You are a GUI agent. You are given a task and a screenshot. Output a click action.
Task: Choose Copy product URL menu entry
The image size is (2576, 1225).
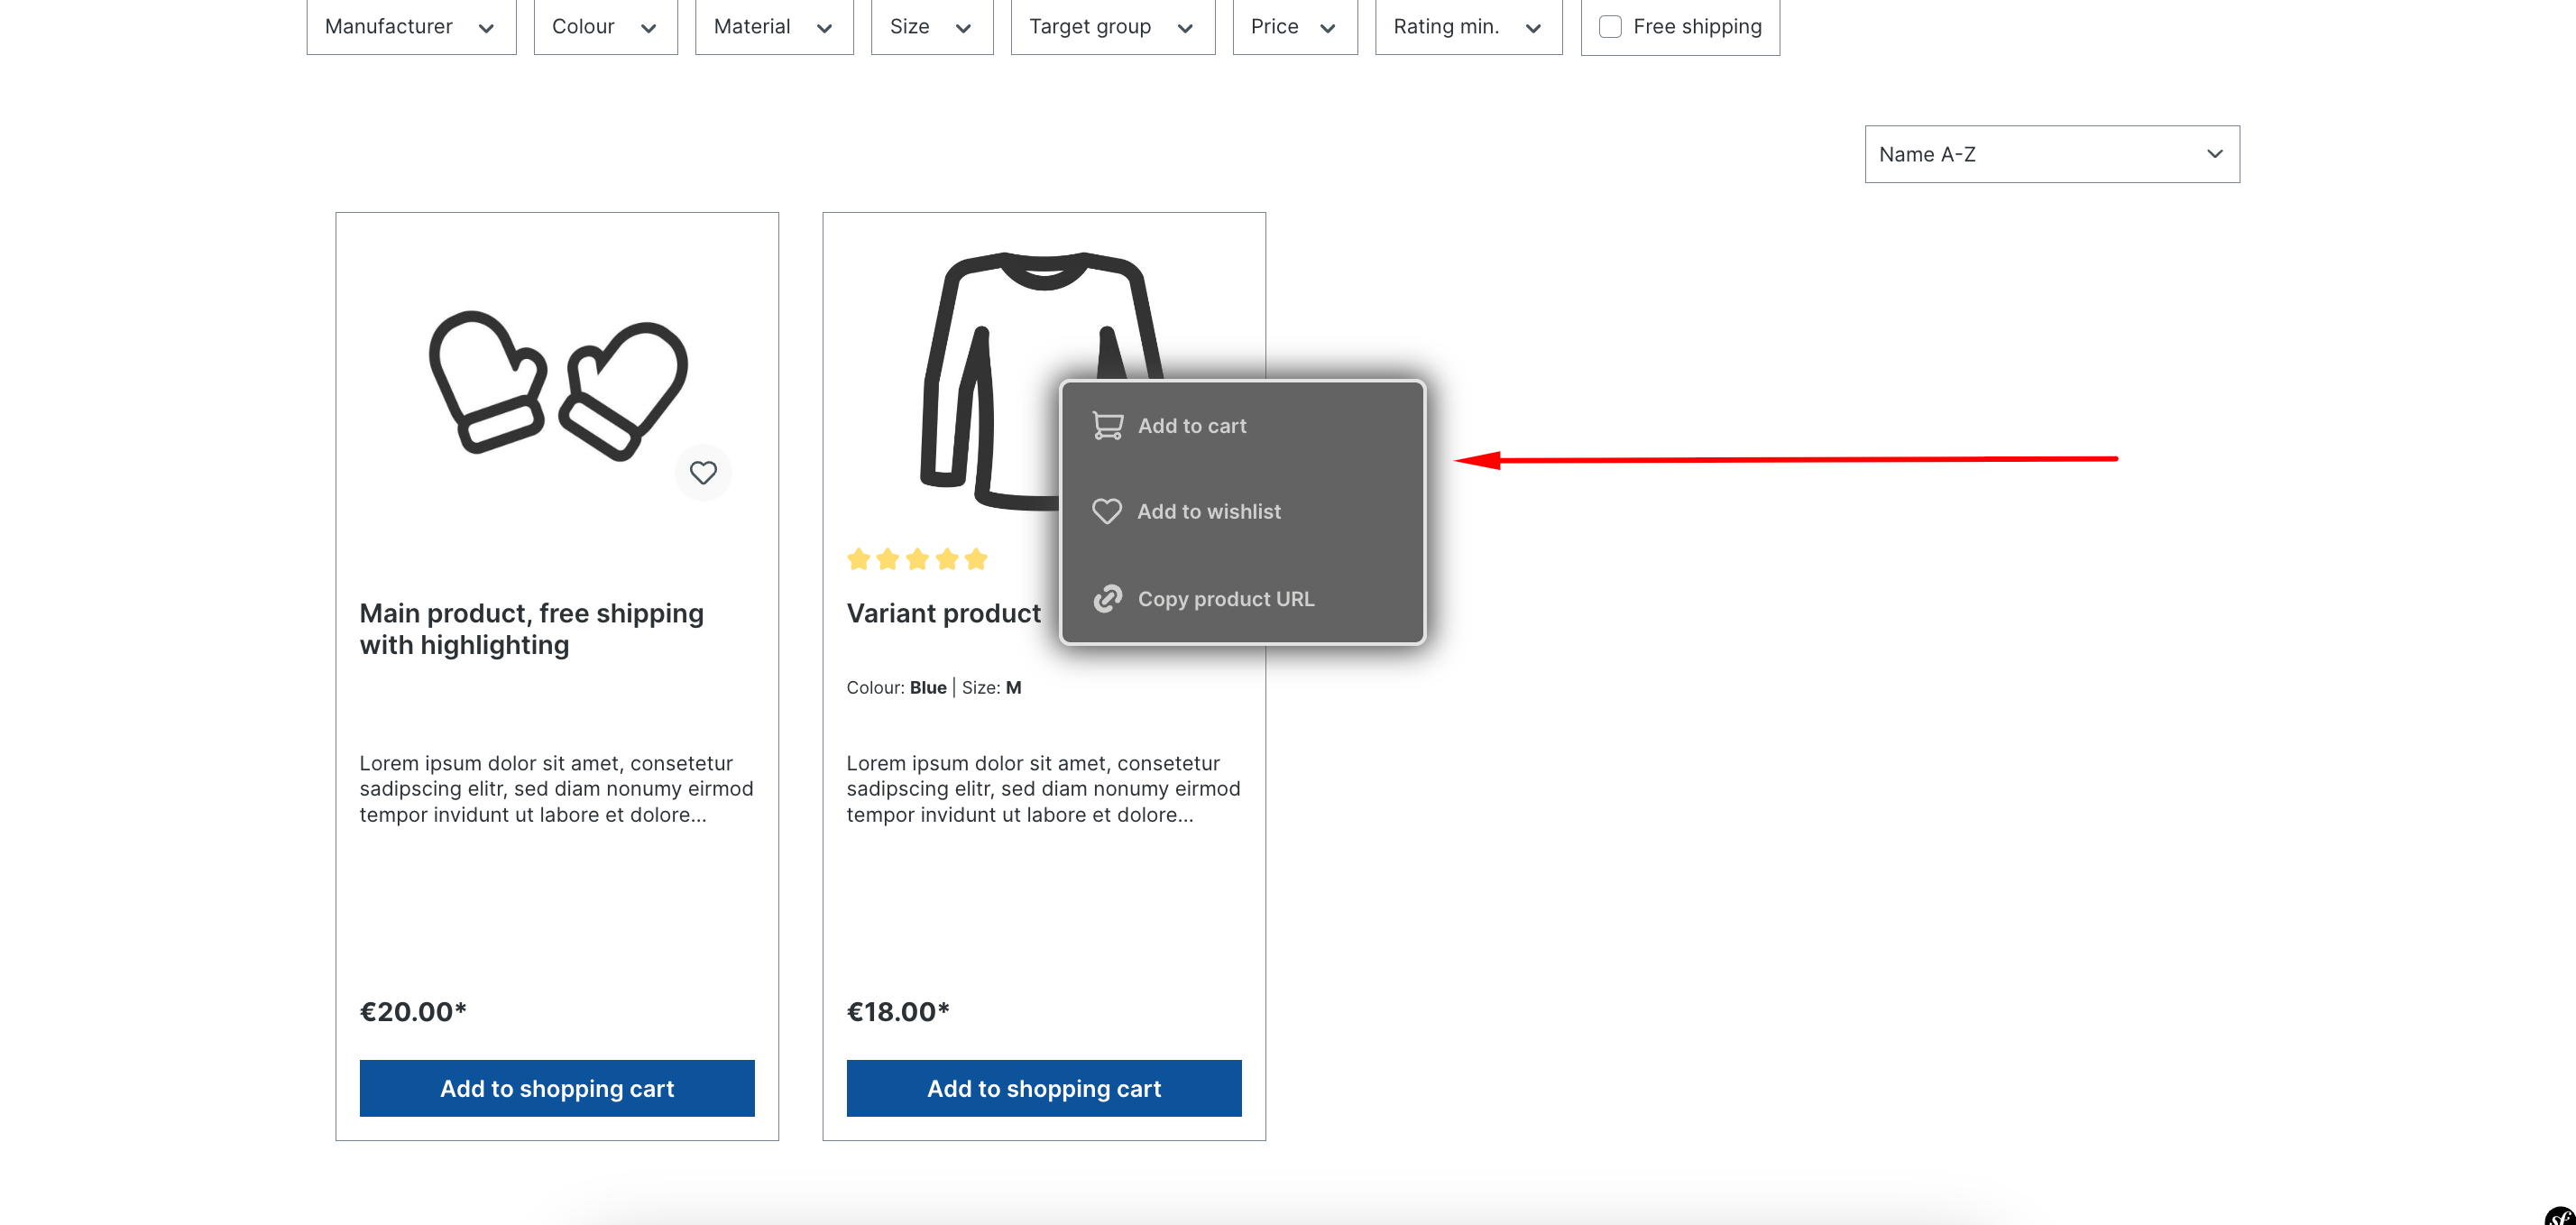1242,598
